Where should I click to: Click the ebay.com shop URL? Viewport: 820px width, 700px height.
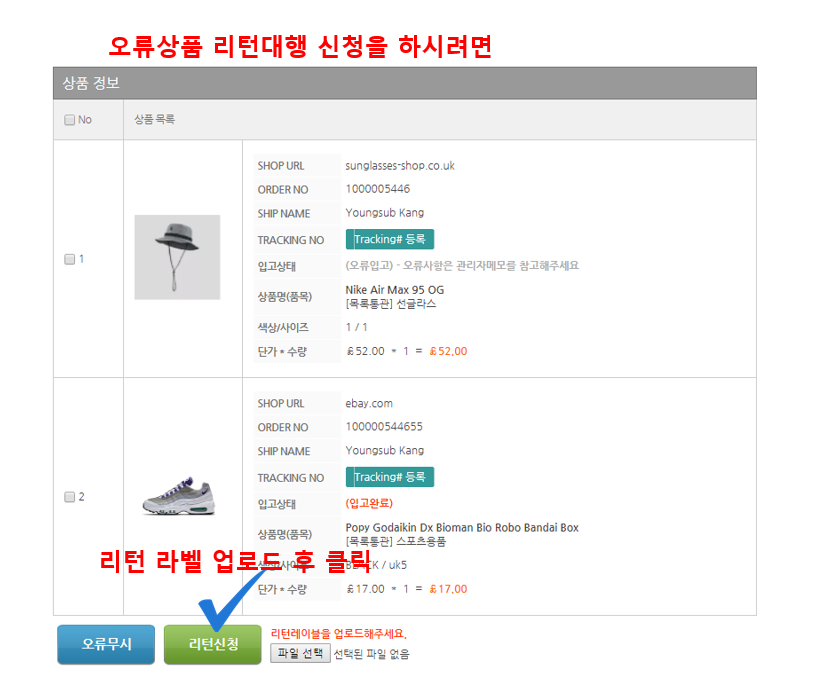[x=369, y=404]
